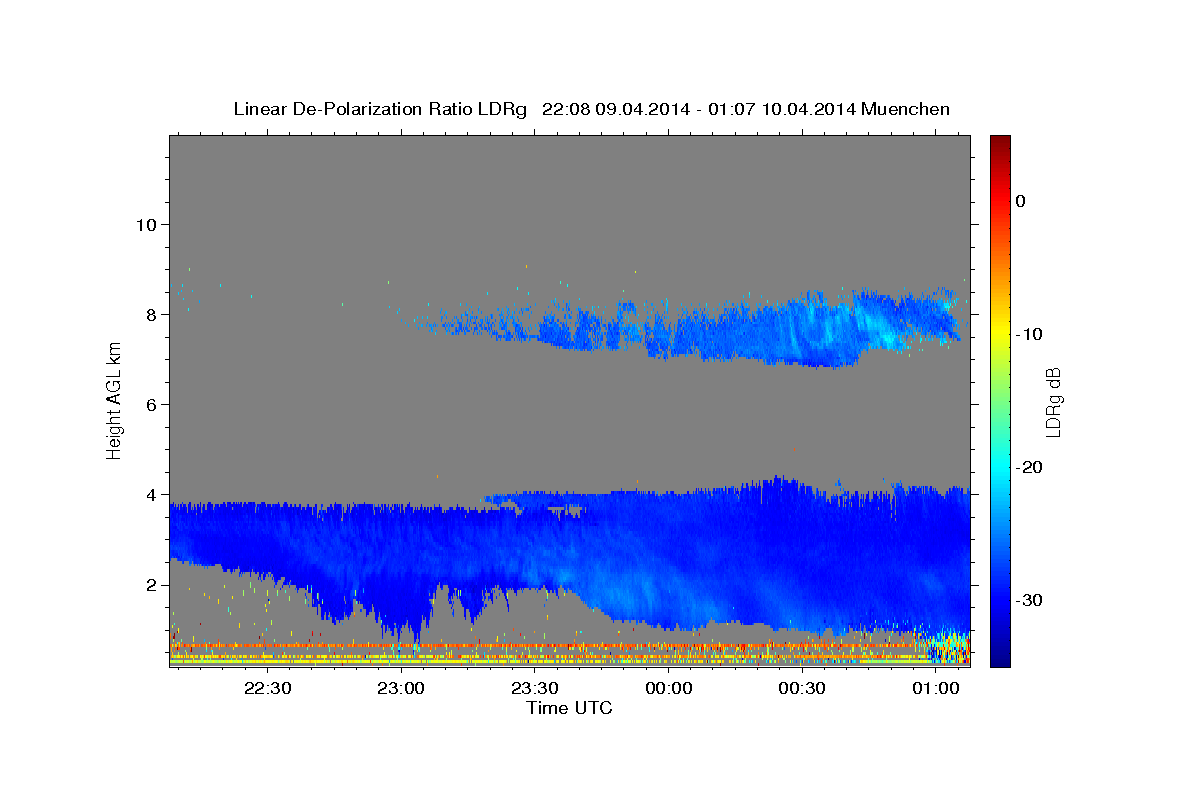Click the dark red top of colorbar
Screen dimensions: 1200x800
click(x=999, y=144)
